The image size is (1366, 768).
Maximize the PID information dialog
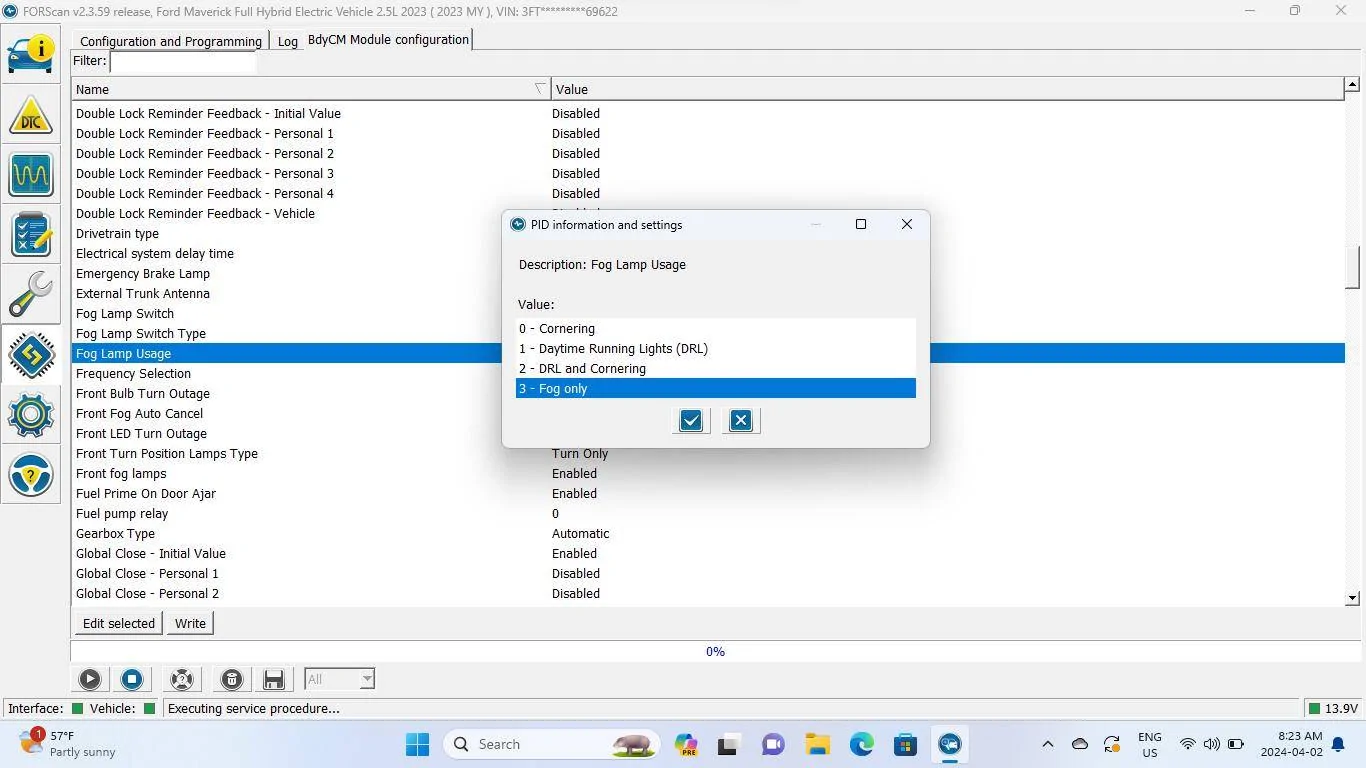[861, 224]
